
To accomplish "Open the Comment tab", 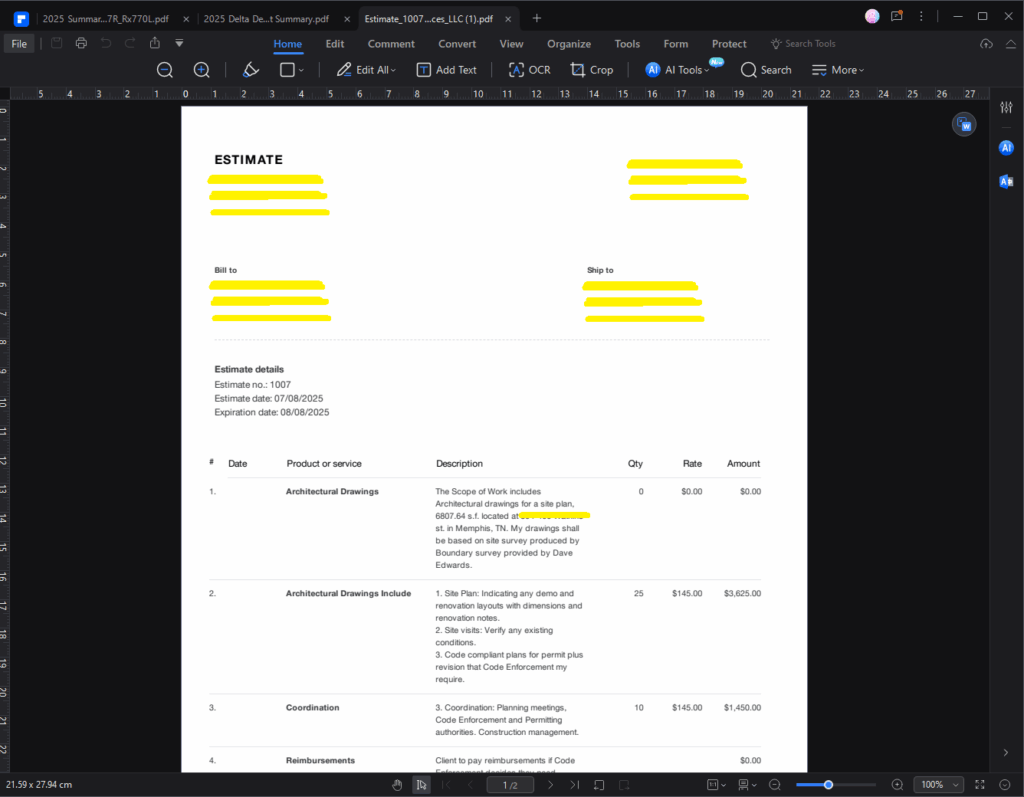I will click(391, 44).
